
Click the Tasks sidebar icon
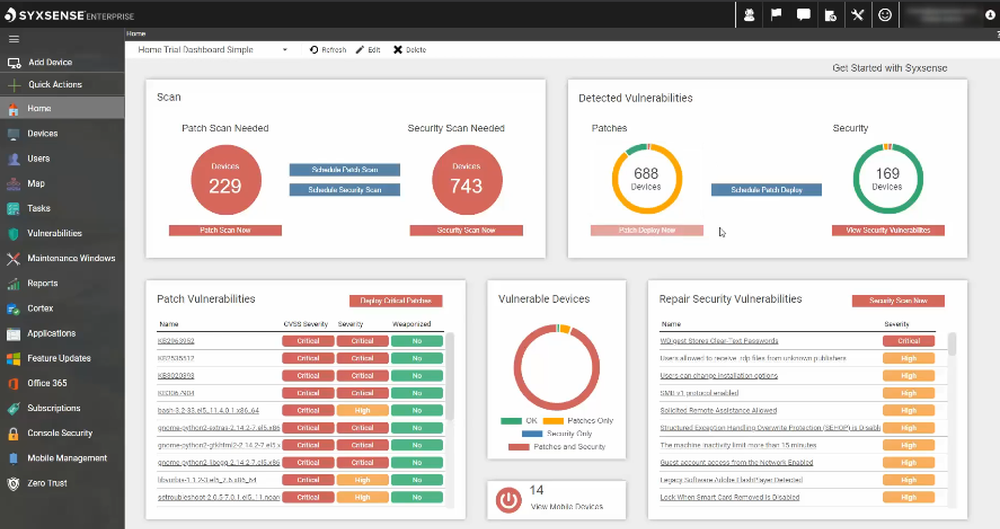click(13, 209)
